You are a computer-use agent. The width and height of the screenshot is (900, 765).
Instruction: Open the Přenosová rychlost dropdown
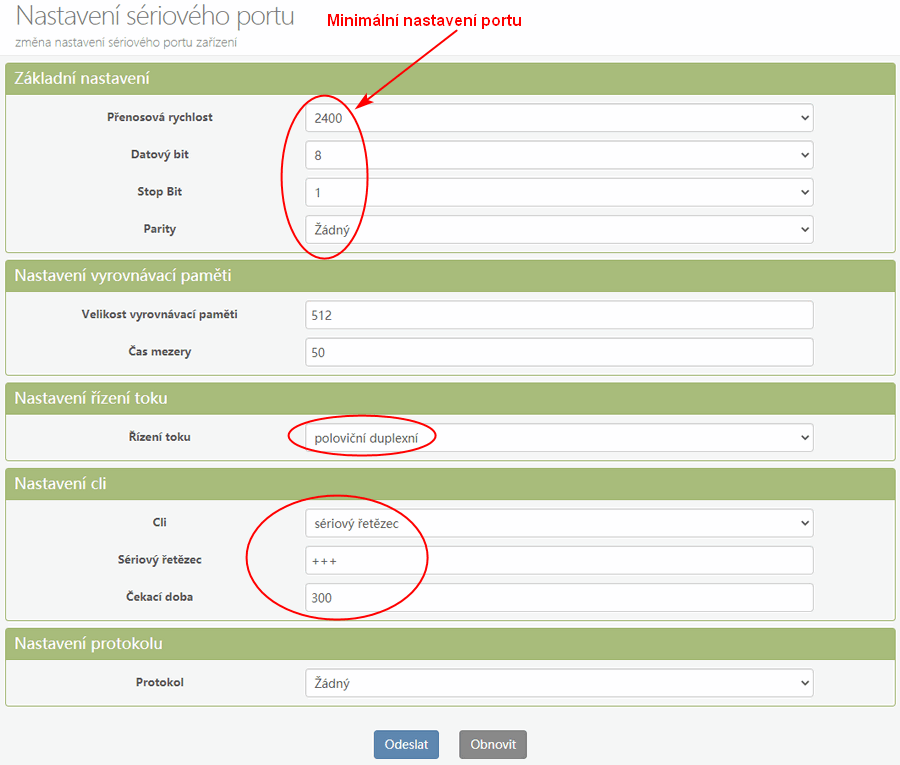tap(559, 118)
